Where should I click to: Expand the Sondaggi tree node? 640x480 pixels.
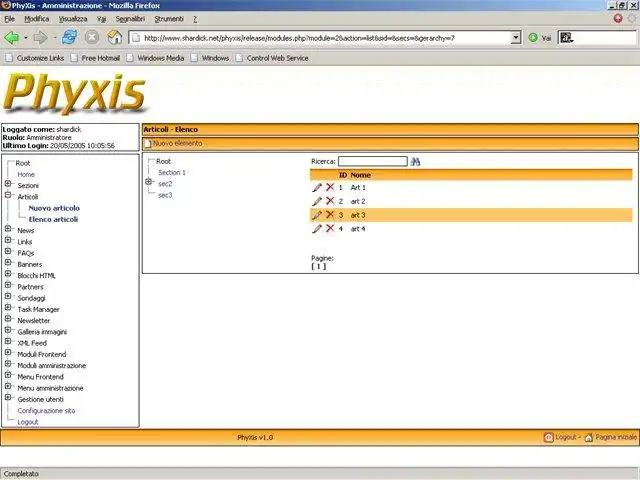(x=8, y=296)
